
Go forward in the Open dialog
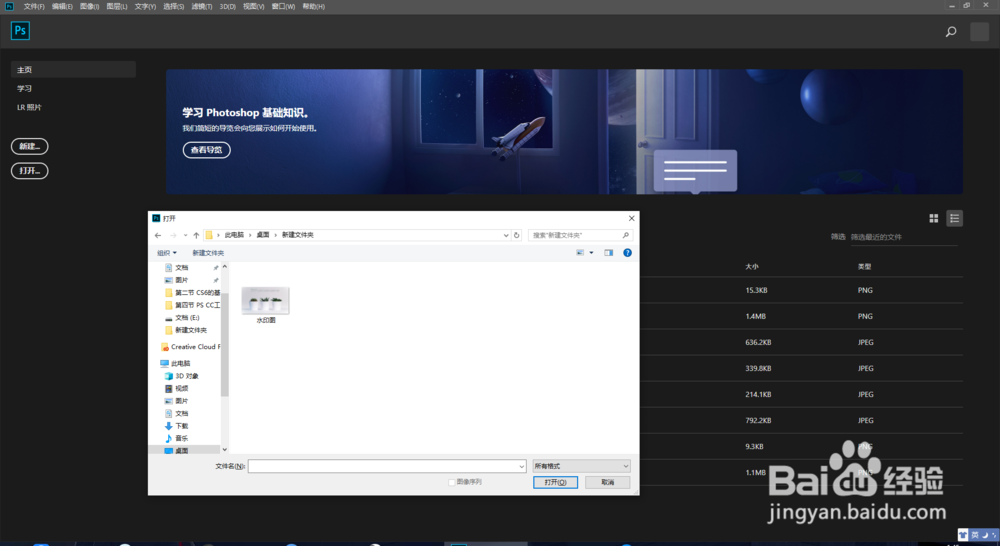pyautogui.click(x=173, y=235)
